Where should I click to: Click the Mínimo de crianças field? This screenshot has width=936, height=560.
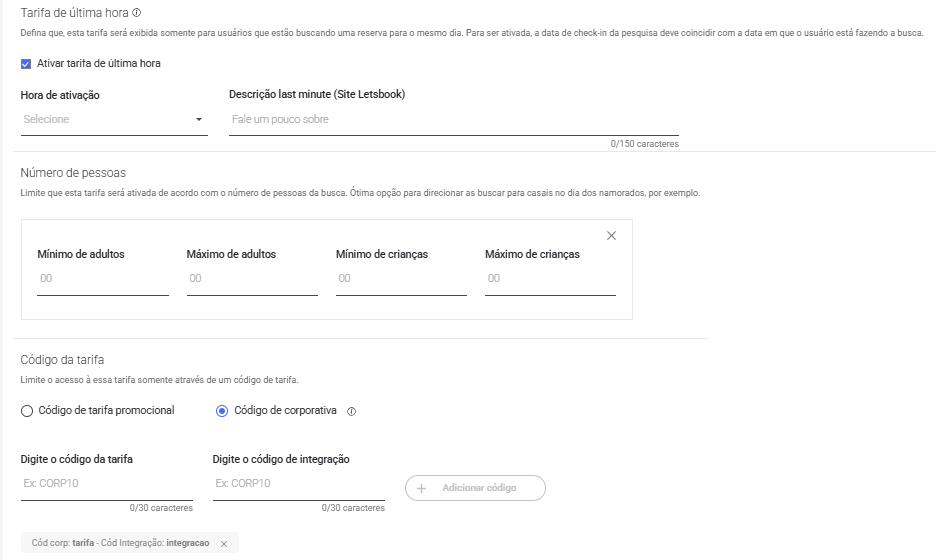coord(401,279)
